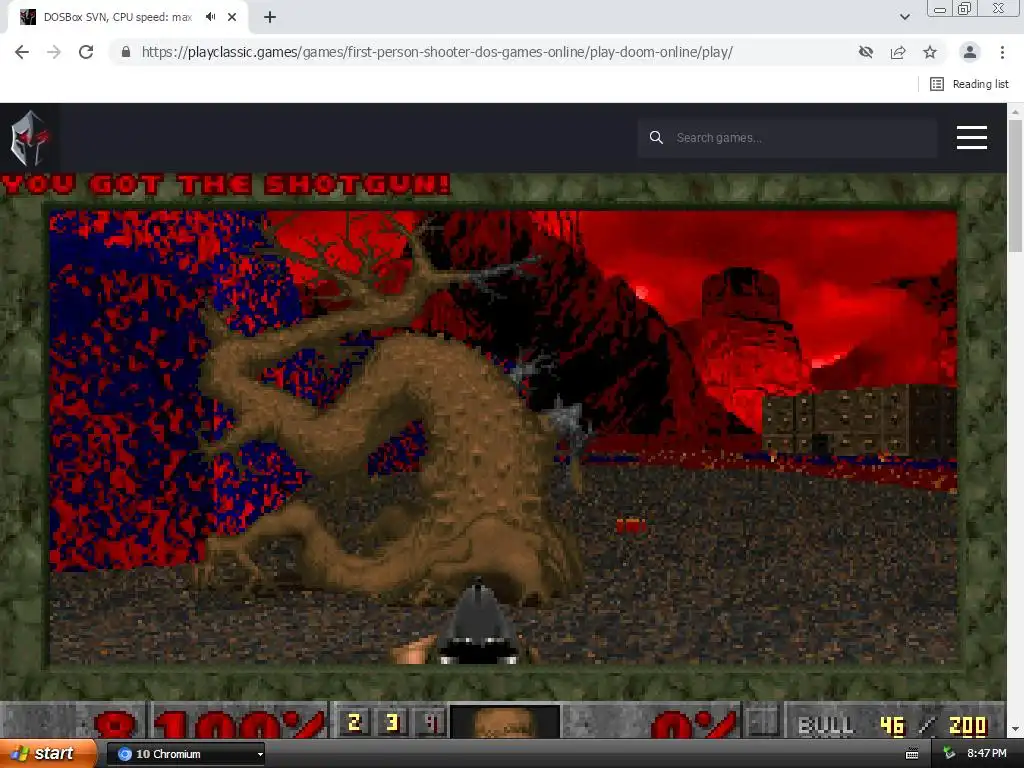Open the Windows start menu
Screen dimensions: 1024x768
pyautogui.click(x=48, y=754)
